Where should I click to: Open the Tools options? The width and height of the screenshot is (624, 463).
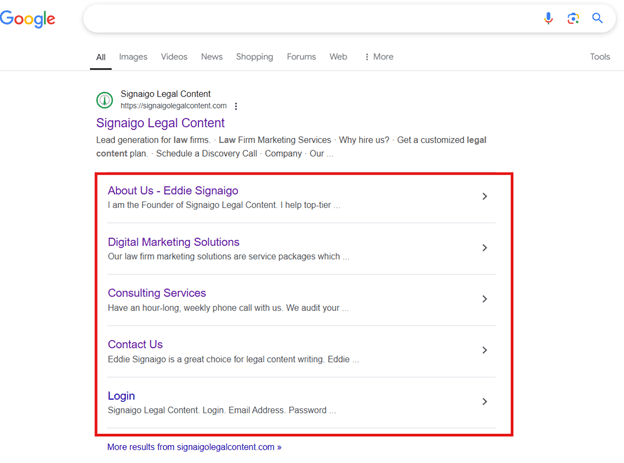600,57
